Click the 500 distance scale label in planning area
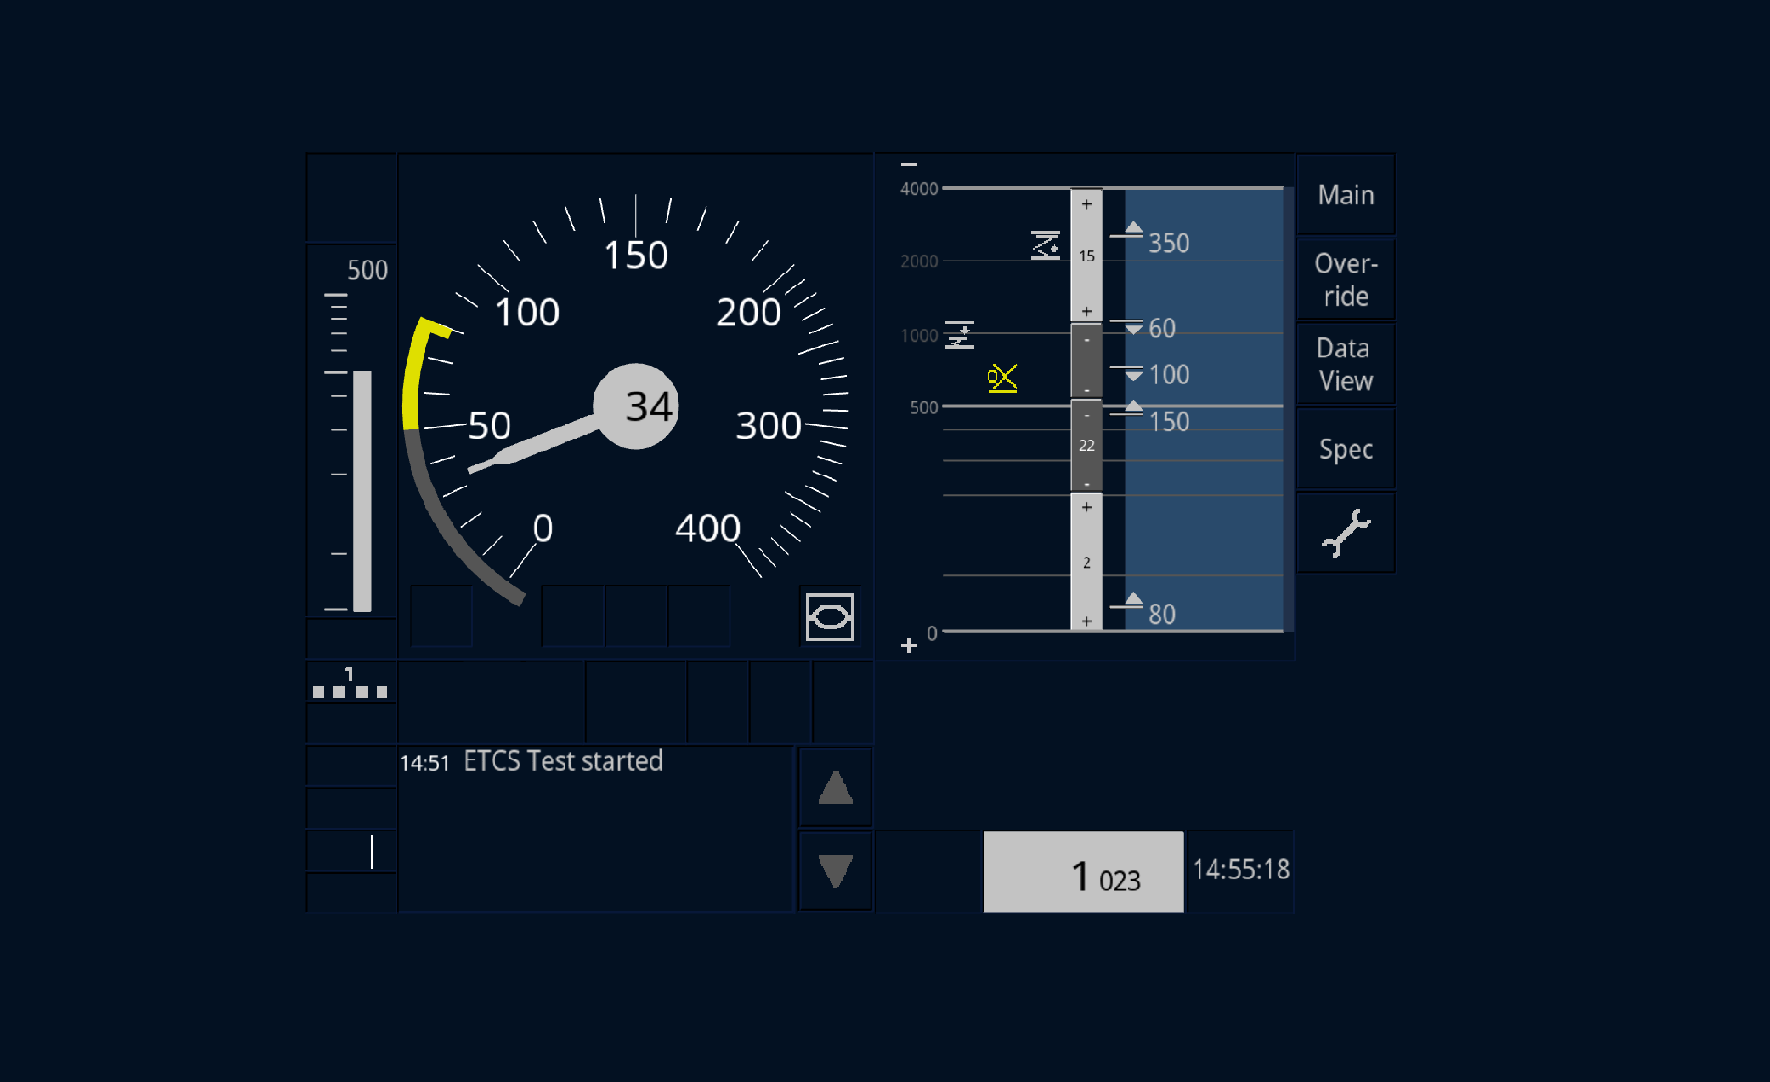1770x1082 pixels. pyautogui.click(x=924, y=408)
